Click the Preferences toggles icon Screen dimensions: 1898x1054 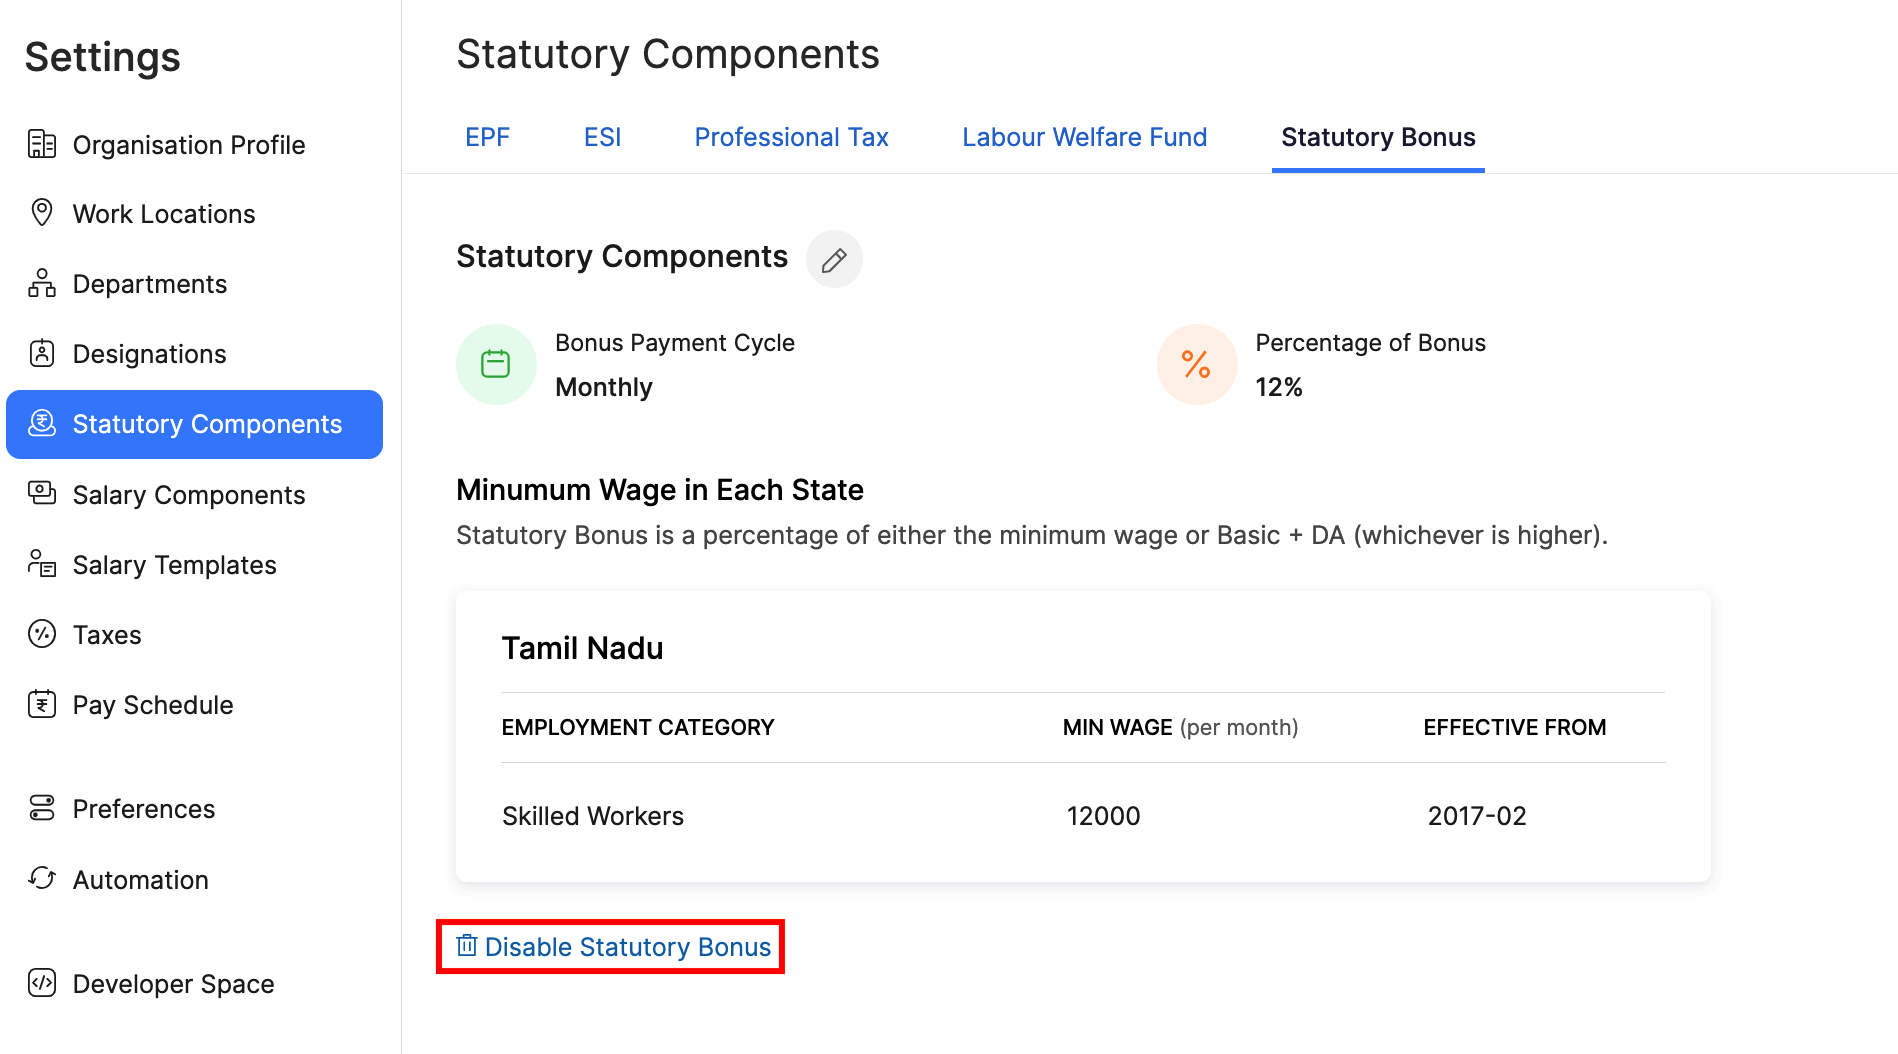click(x=42, y=808)
